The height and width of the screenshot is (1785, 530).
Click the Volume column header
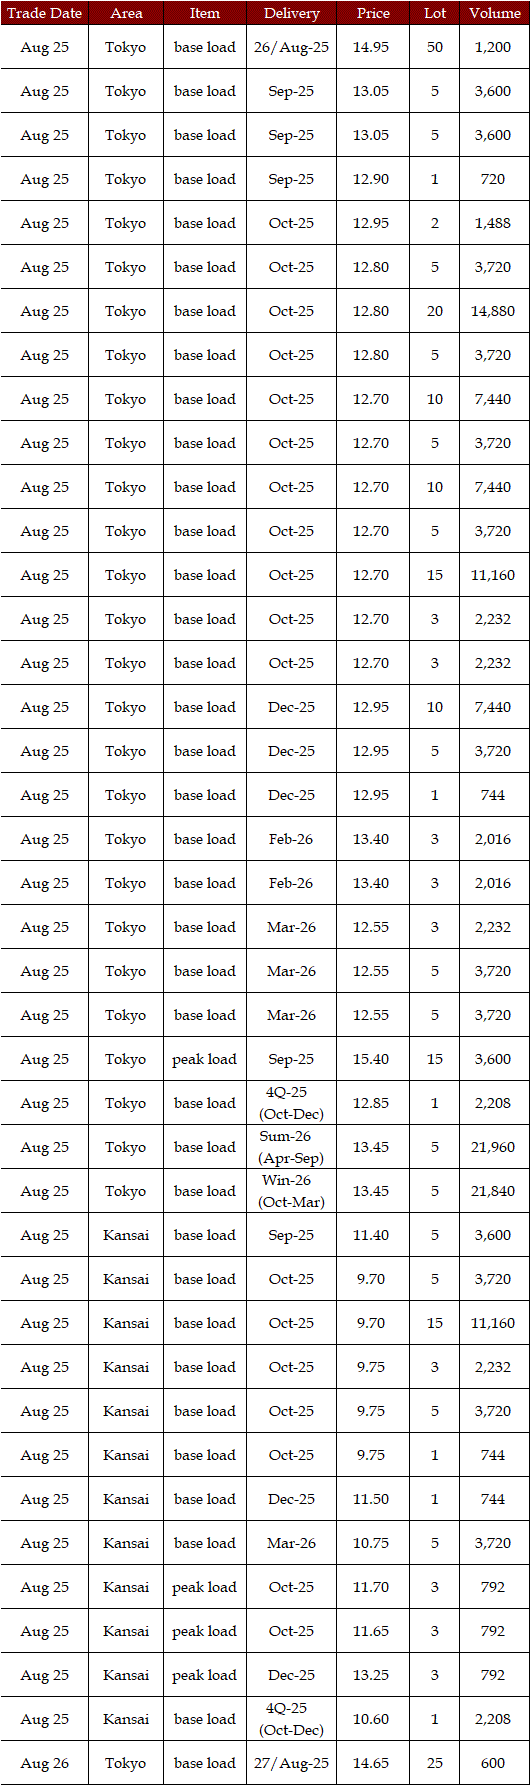pos(494,13)
